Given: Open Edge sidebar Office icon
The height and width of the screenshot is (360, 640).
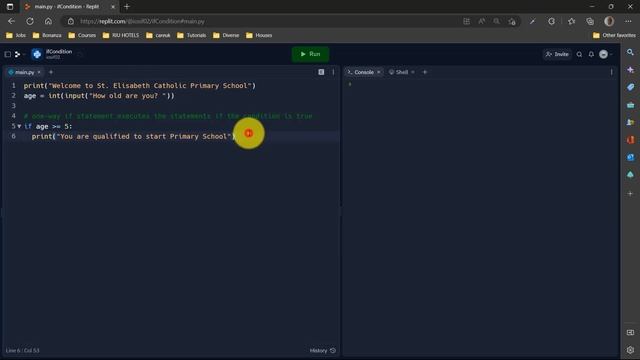Looking at the screenshot, I should pos(630,140).
